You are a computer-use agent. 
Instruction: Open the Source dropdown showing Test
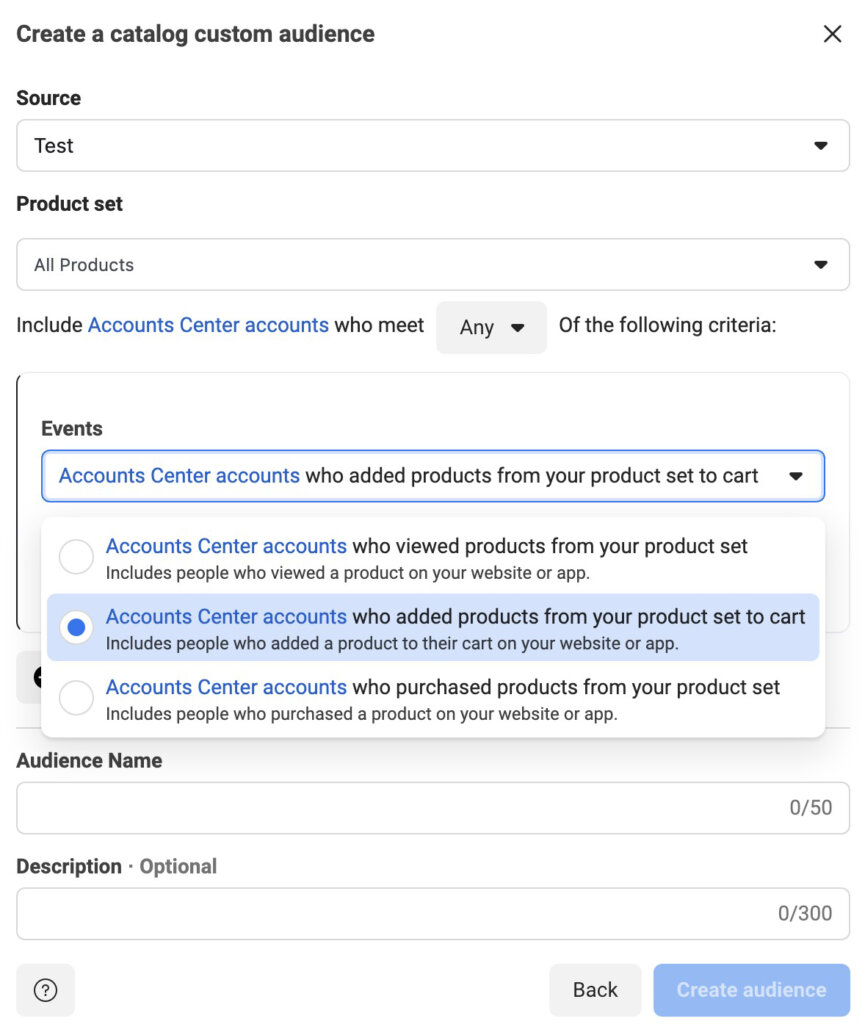coord(432,145)
